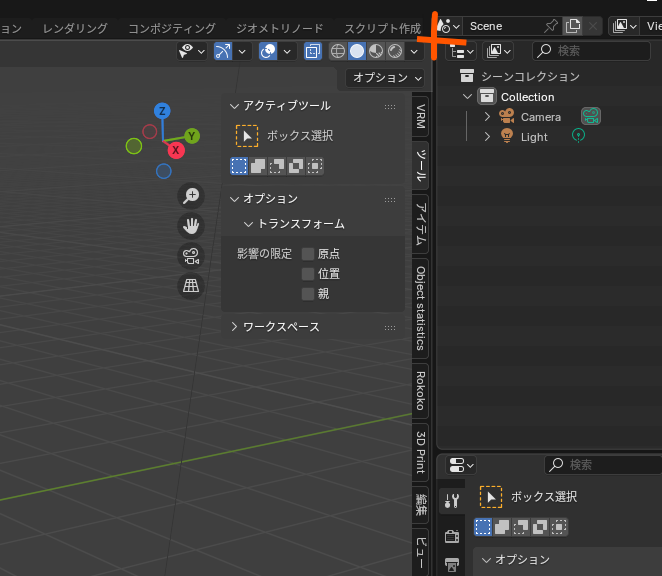This screenshot has width=662, height=576.
Task: Collapse the トランスフォーム subpanel
Action: pyautogui.click(x=249, y=224)
